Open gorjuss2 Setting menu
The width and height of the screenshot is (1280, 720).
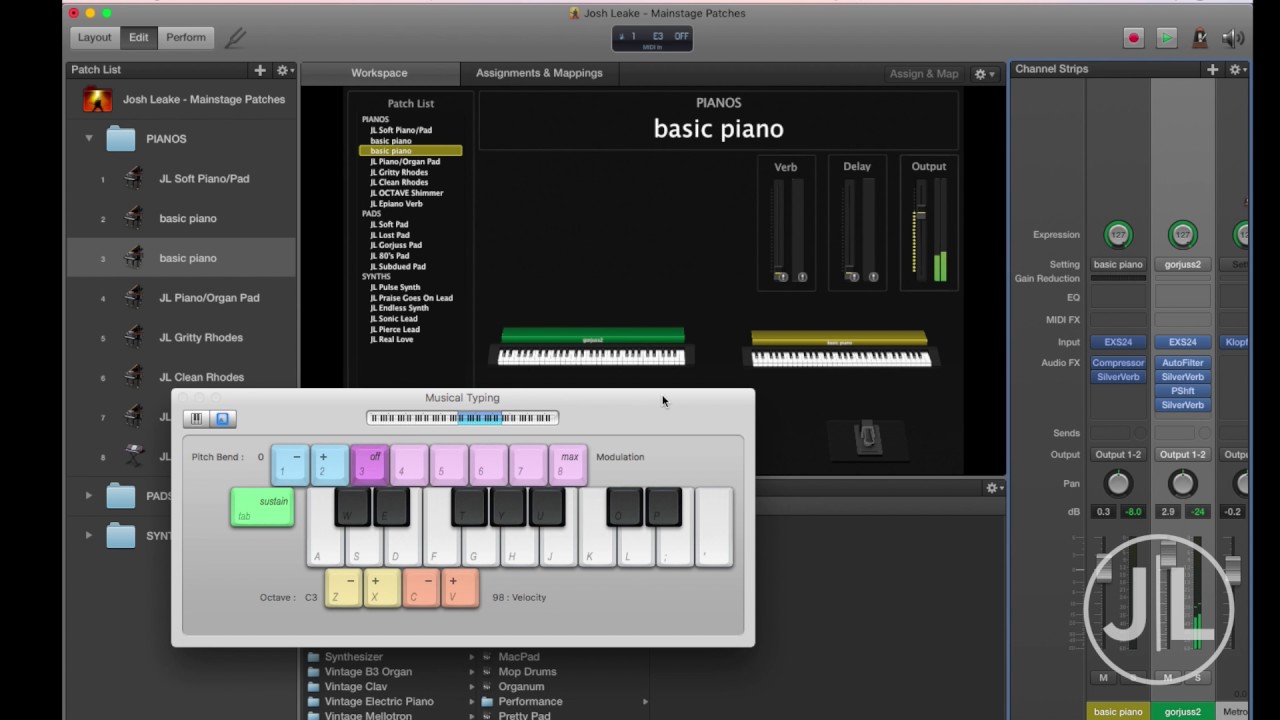click(1182, 264)
